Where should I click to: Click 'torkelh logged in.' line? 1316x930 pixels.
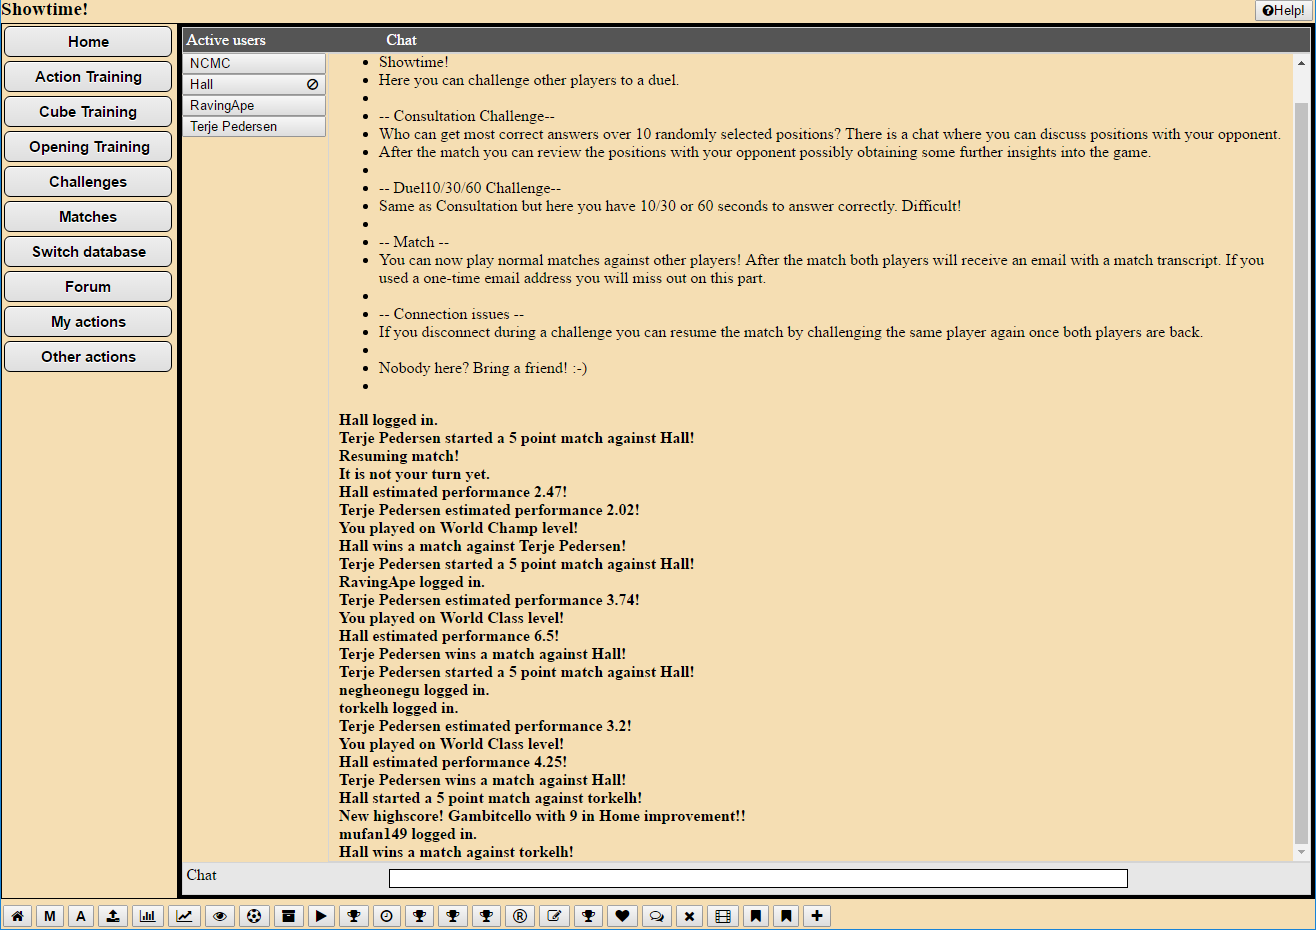[x=398, y=708]
